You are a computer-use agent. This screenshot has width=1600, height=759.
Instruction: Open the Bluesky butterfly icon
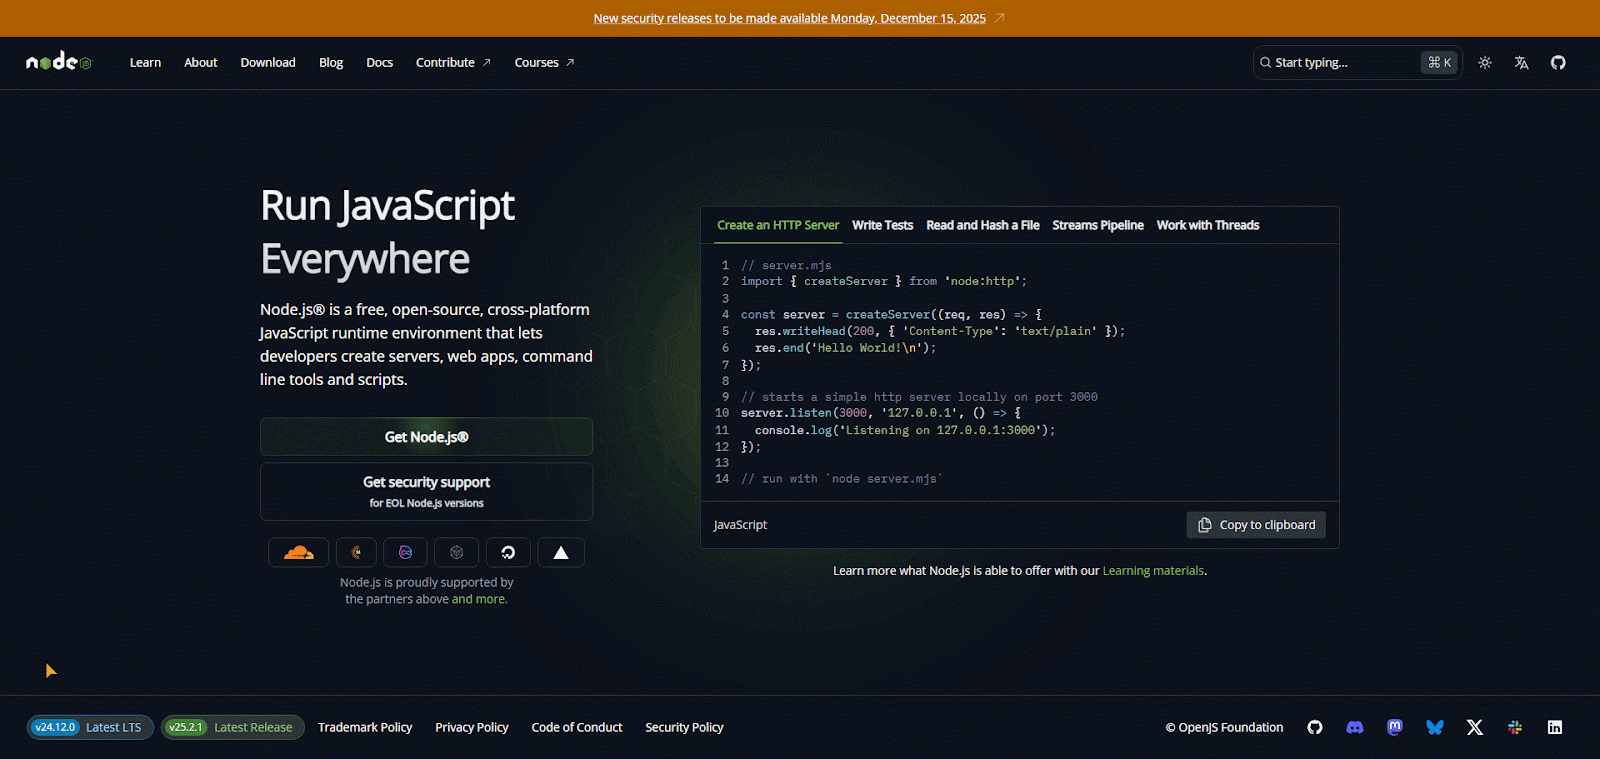click(x=1435, y=727)
